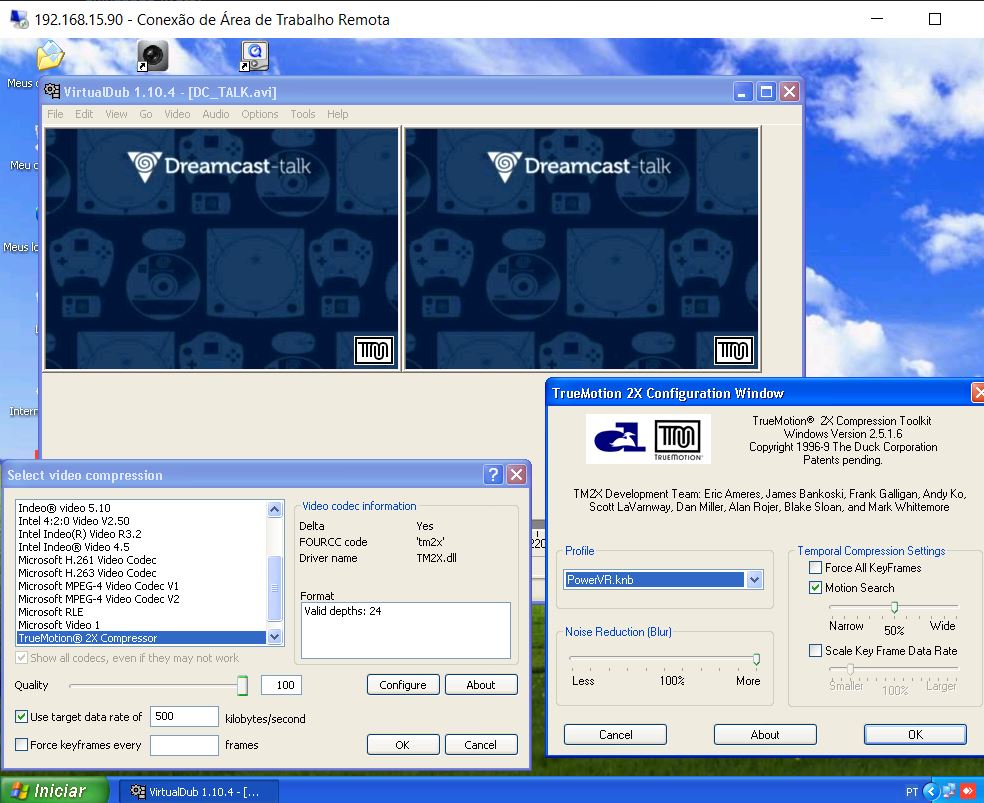Screen dimensions: 984x803
Task: Click Configure in Select video compression
Action: point(403,684)
